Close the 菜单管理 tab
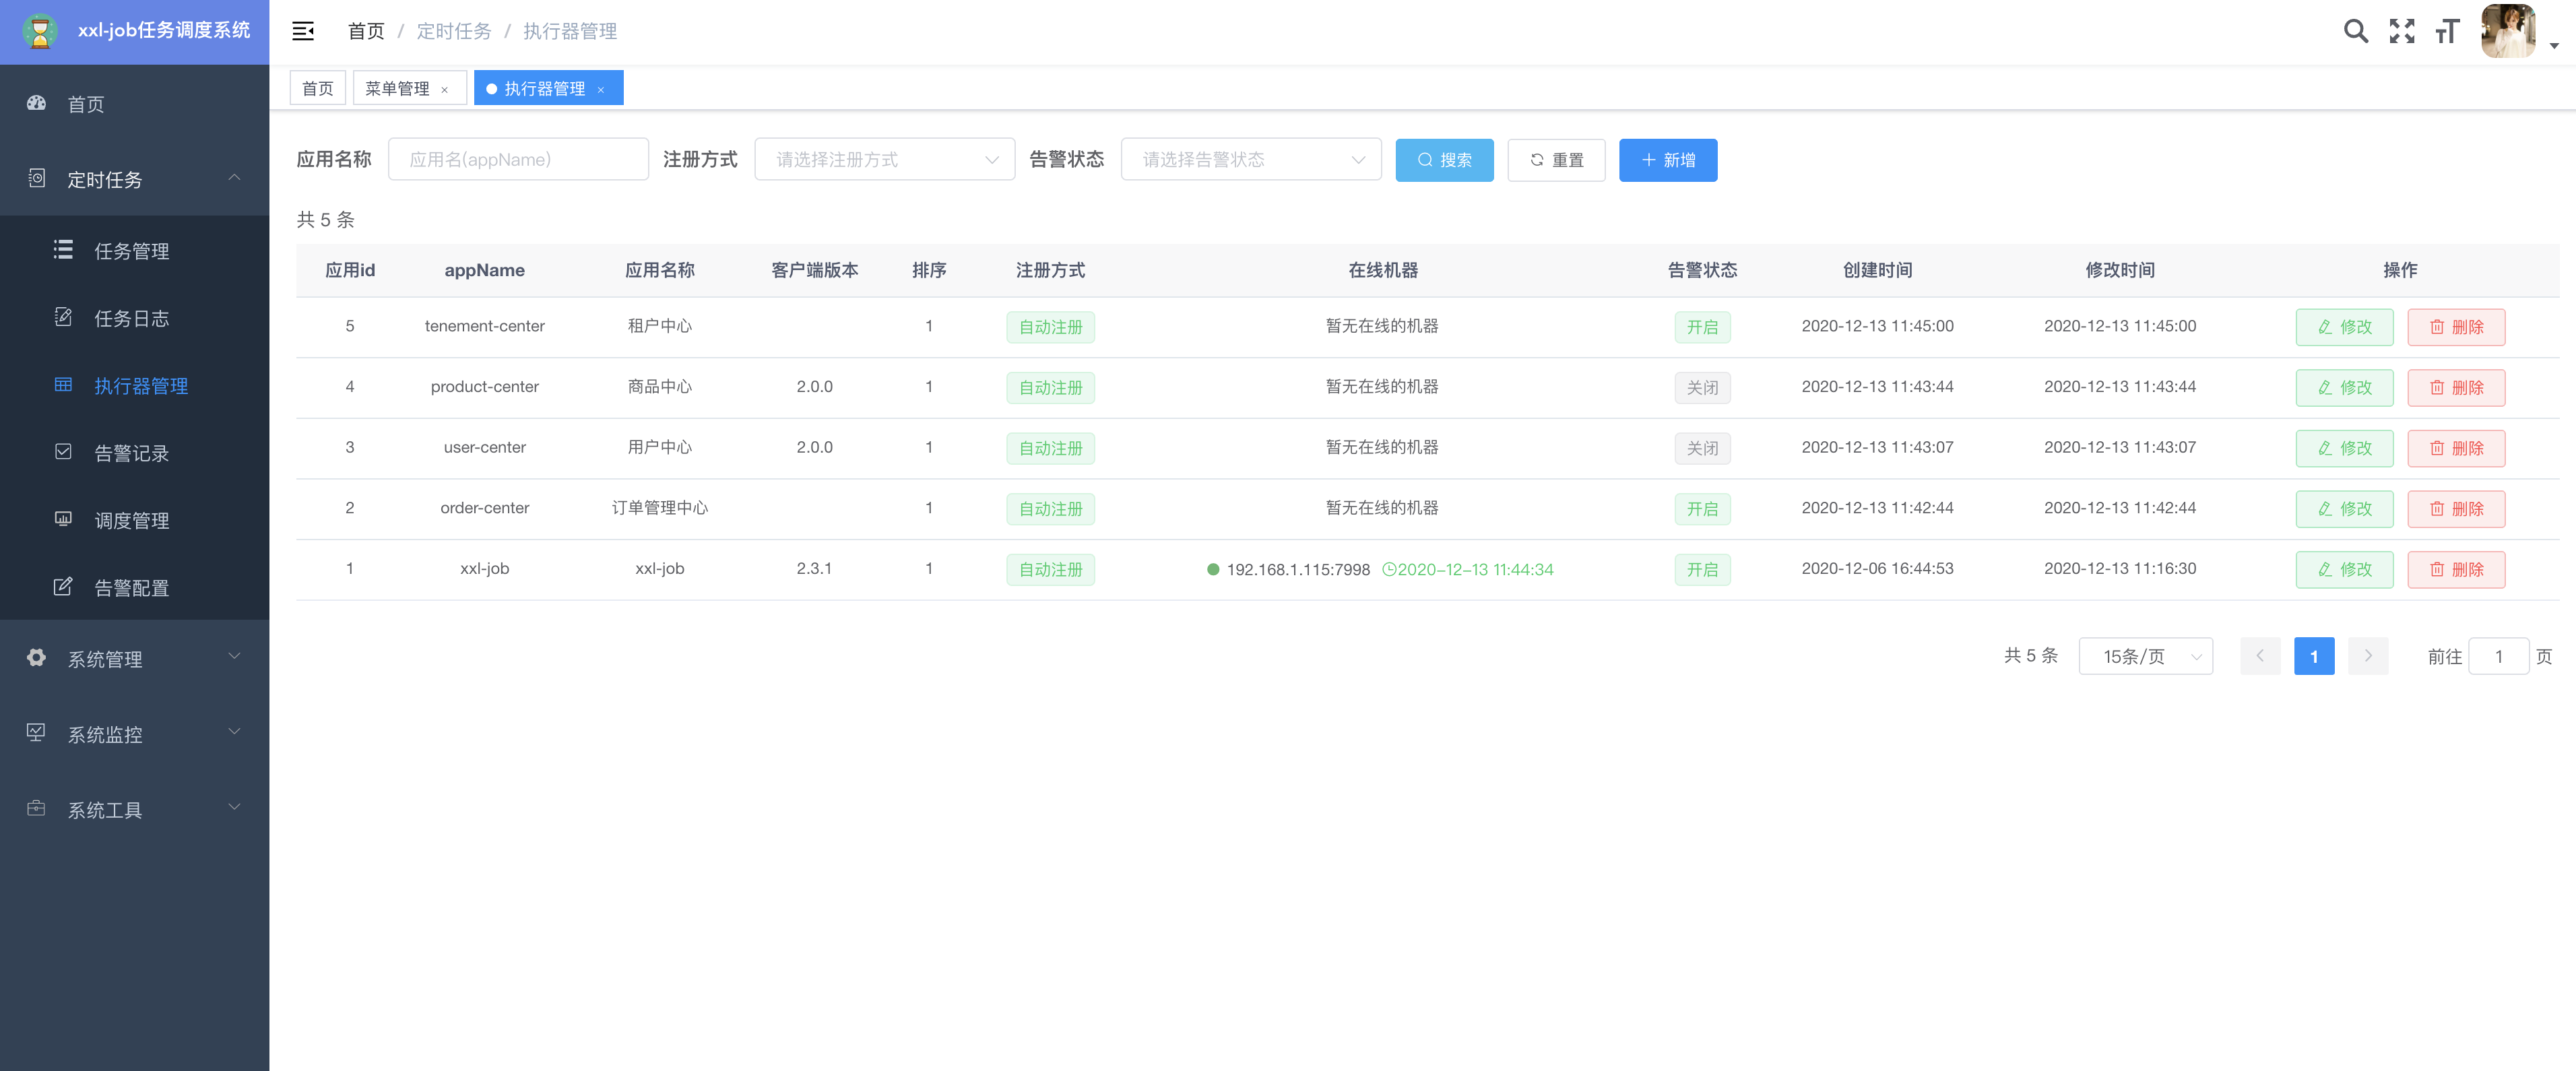Image resolution: width=2576 pixels, height=1071 pixels. (445, 90)
